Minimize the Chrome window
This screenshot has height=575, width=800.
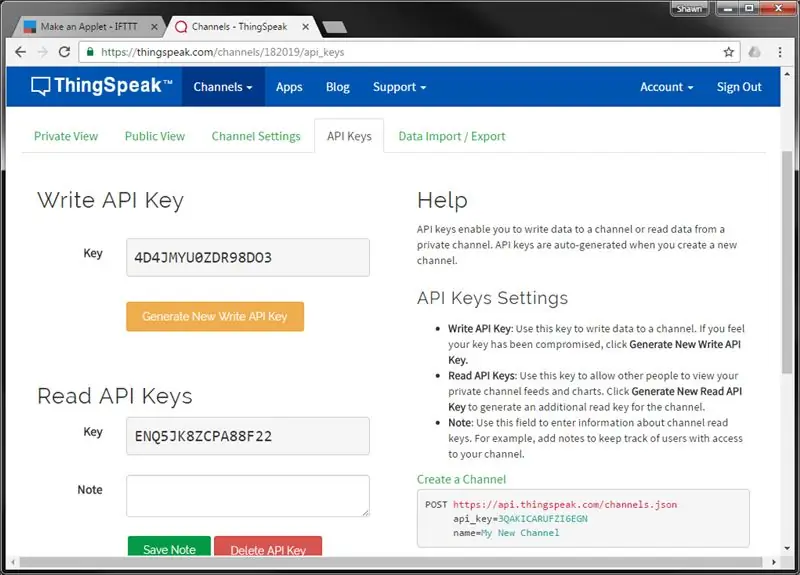[x=728, y=9]
